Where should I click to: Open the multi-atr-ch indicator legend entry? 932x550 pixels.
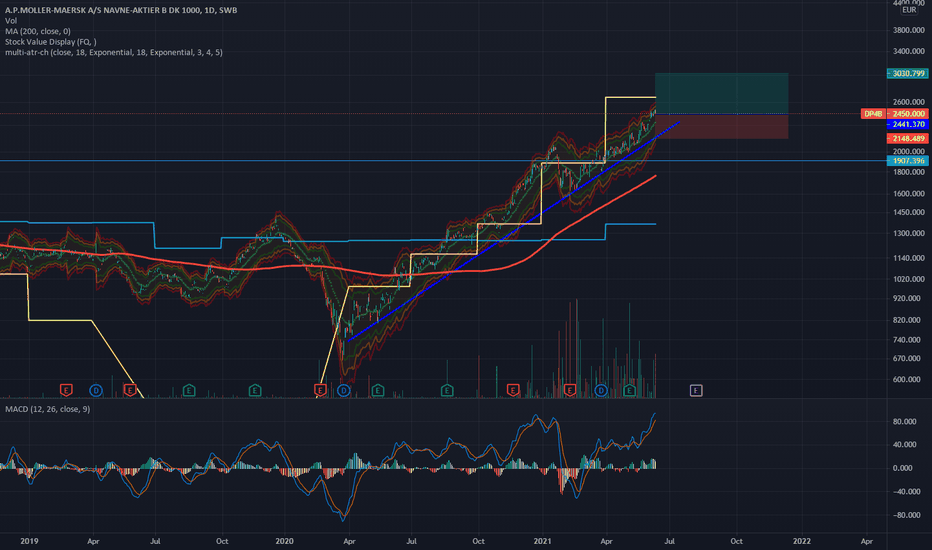114,52
